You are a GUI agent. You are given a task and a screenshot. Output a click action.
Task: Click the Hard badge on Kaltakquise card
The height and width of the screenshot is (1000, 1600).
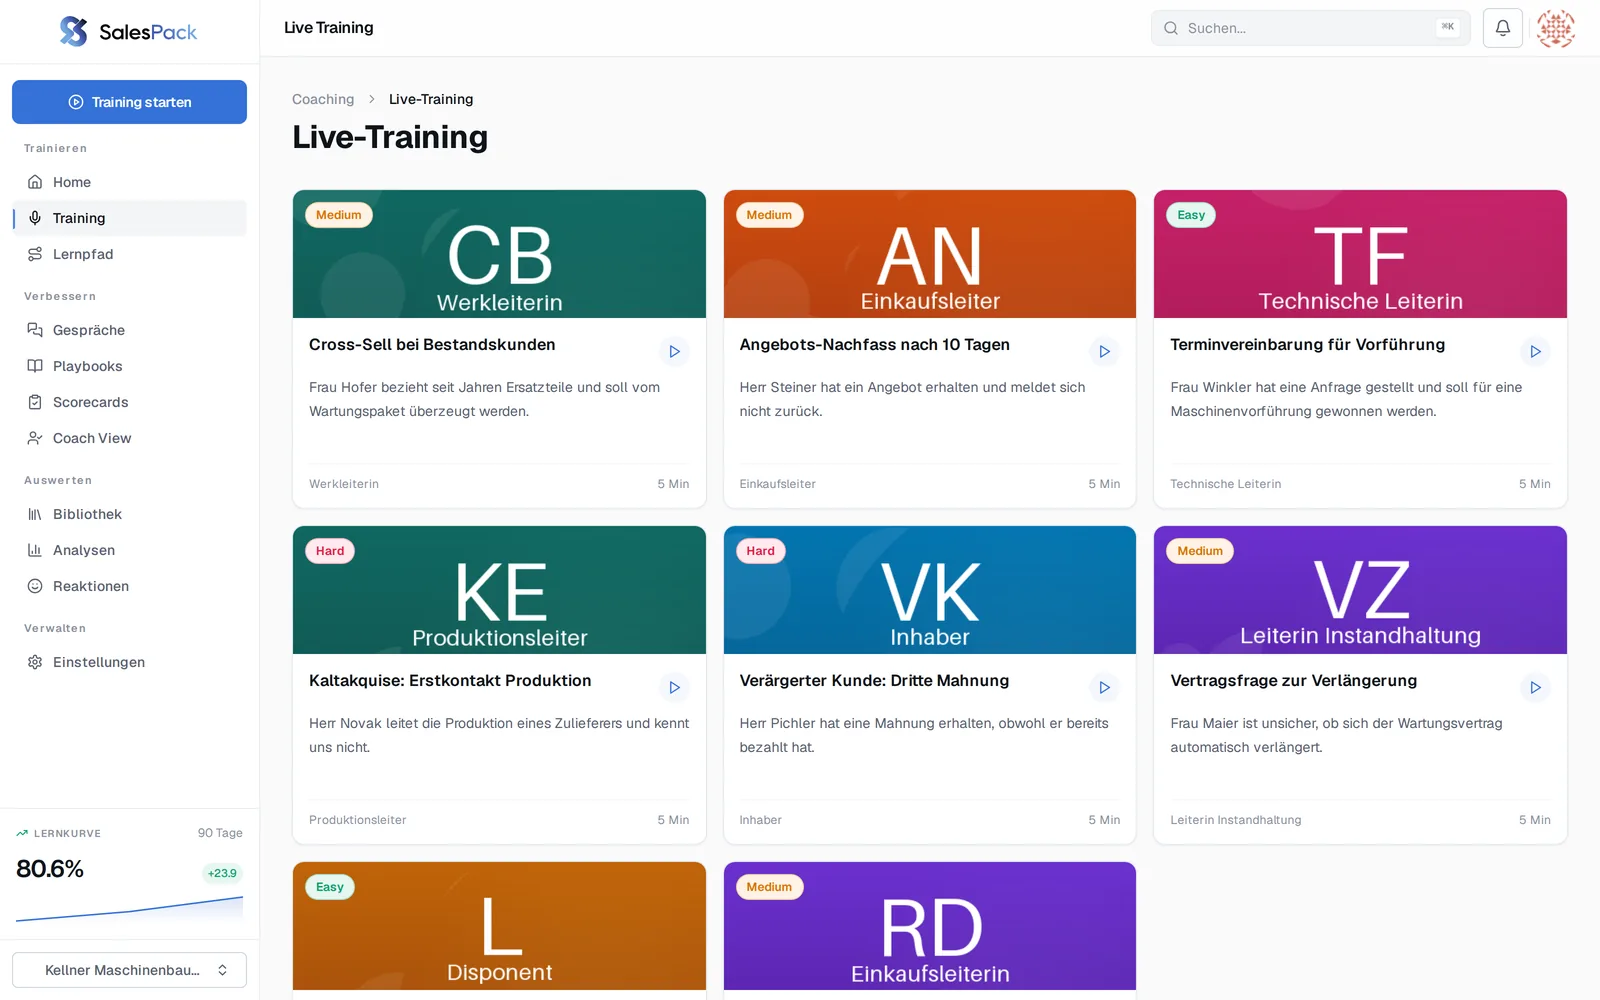330,551
